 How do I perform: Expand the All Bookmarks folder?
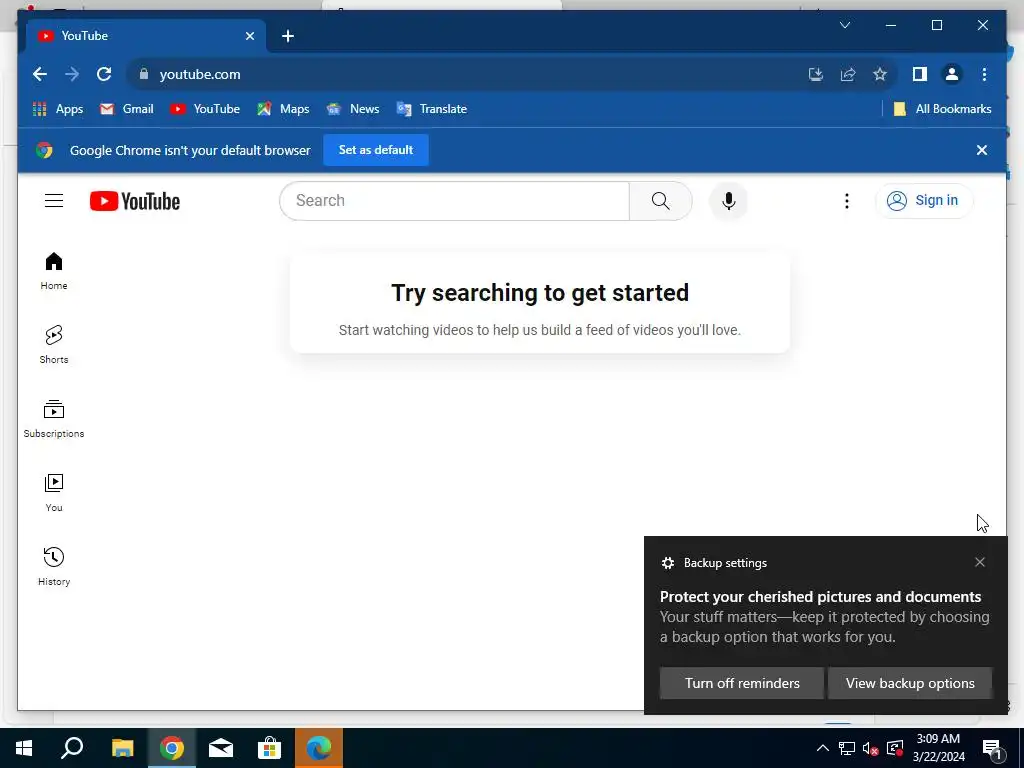pyautogui.click(x=942, y=109)
